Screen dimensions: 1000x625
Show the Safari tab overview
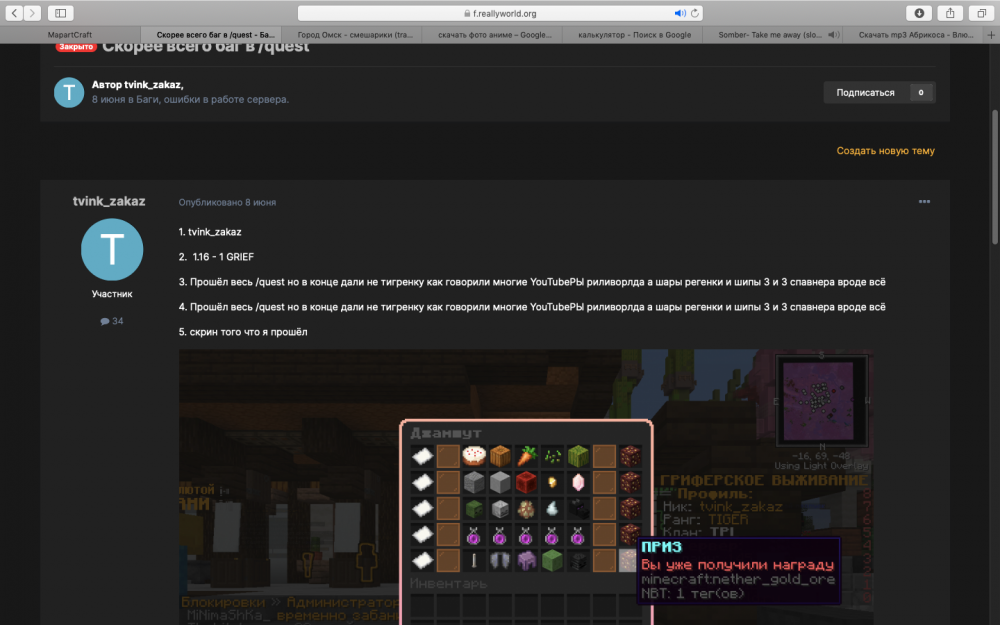982,13
